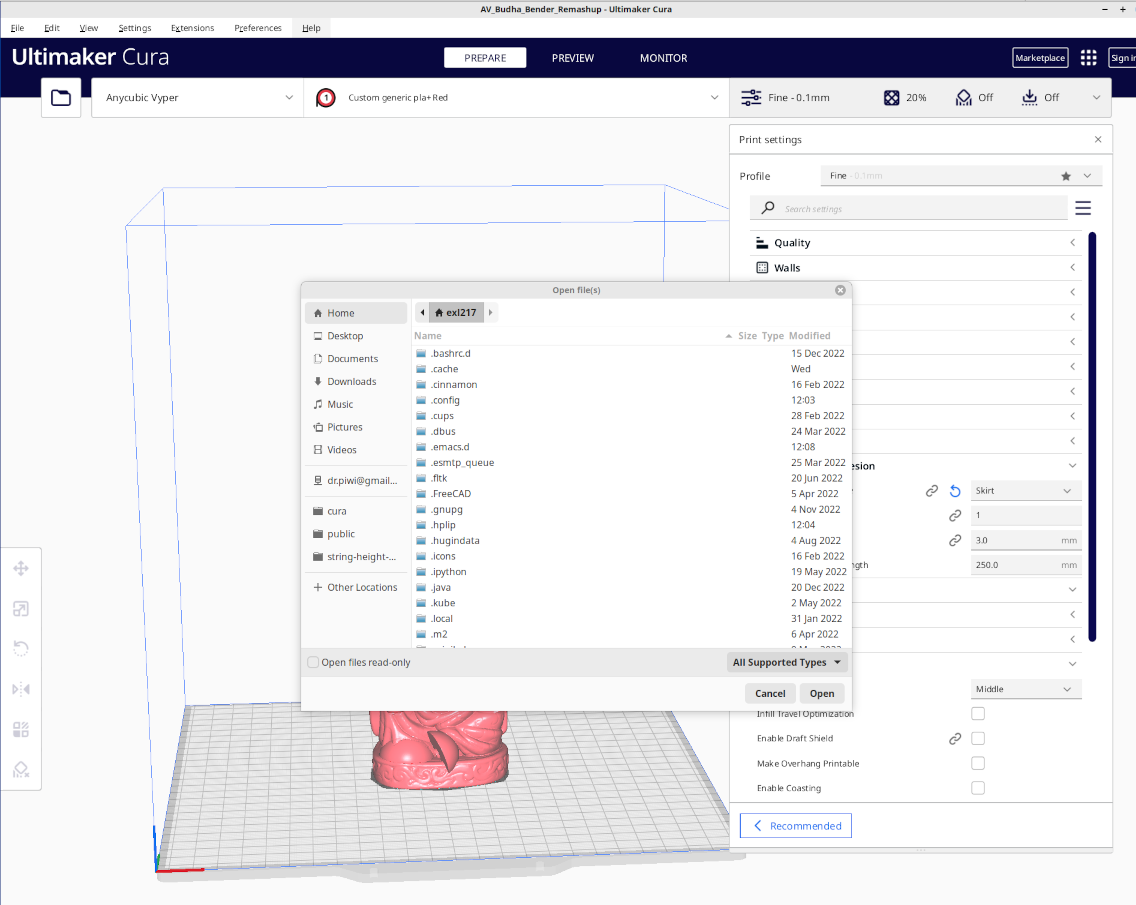Expand the Quality settings section

[x=916, y=243]
